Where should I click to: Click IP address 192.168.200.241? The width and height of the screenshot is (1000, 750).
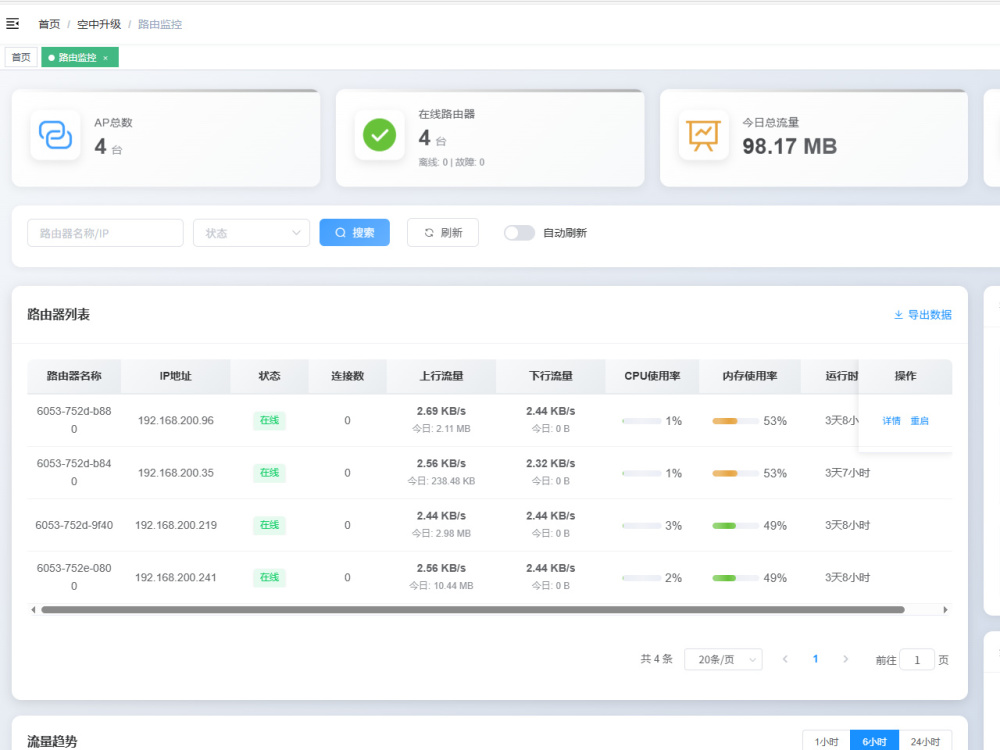click(x=175, y=577)
